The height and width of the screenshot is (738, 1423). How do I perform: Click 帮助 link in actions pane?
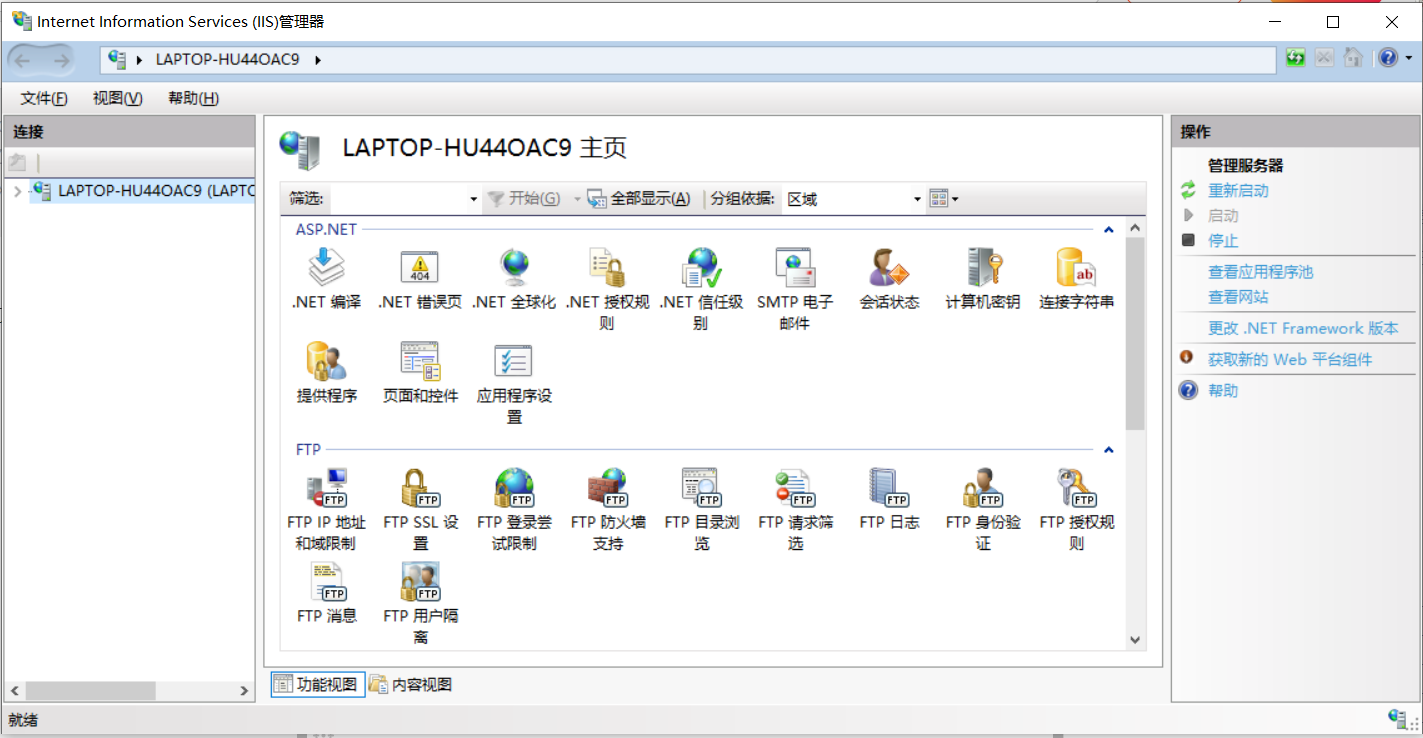(1223, 390)
